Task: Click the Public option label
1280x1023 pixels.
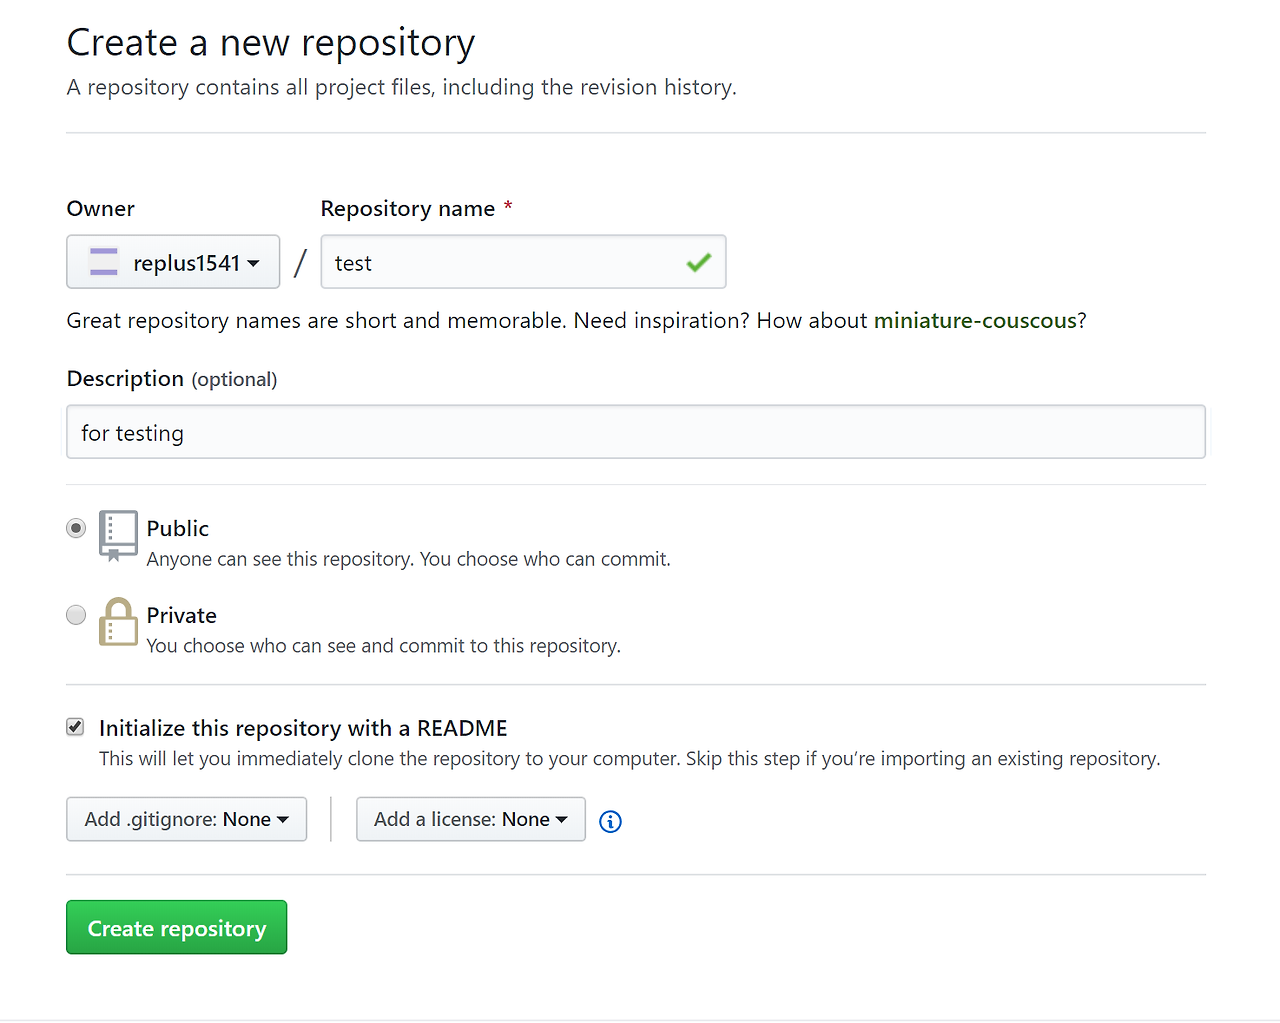Action: 178,528
